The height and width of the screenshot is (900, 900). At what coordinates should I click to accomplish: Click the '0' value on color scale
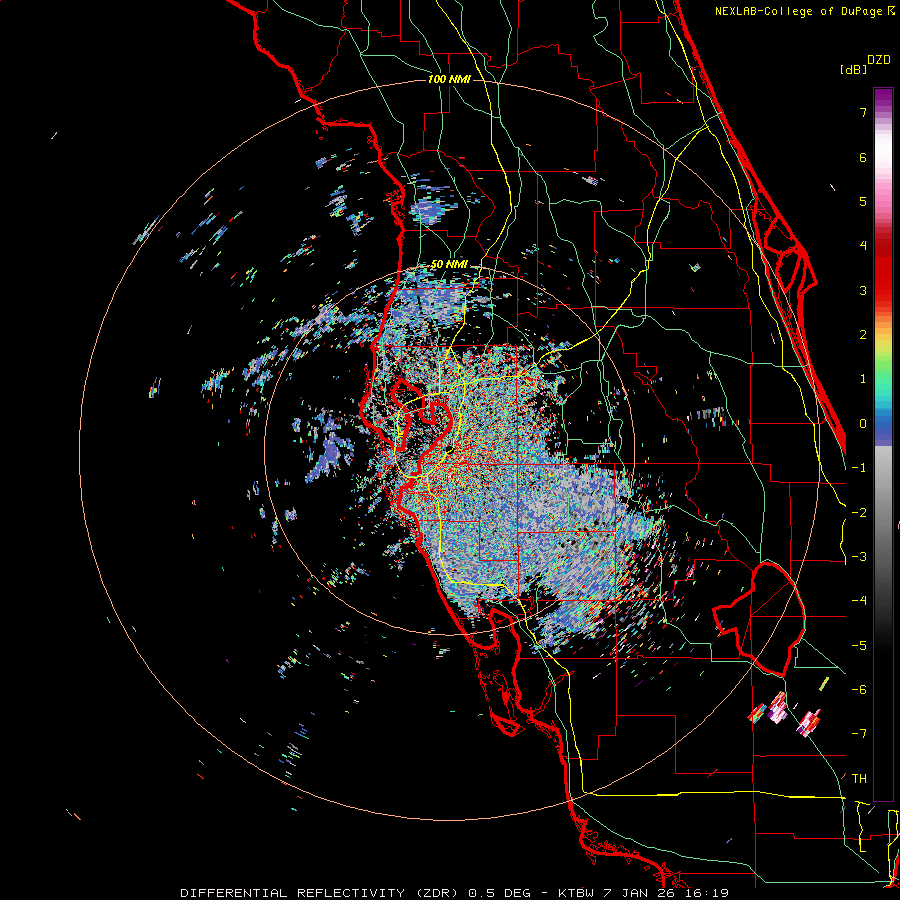pyautogui.click(x=863, y=424)
